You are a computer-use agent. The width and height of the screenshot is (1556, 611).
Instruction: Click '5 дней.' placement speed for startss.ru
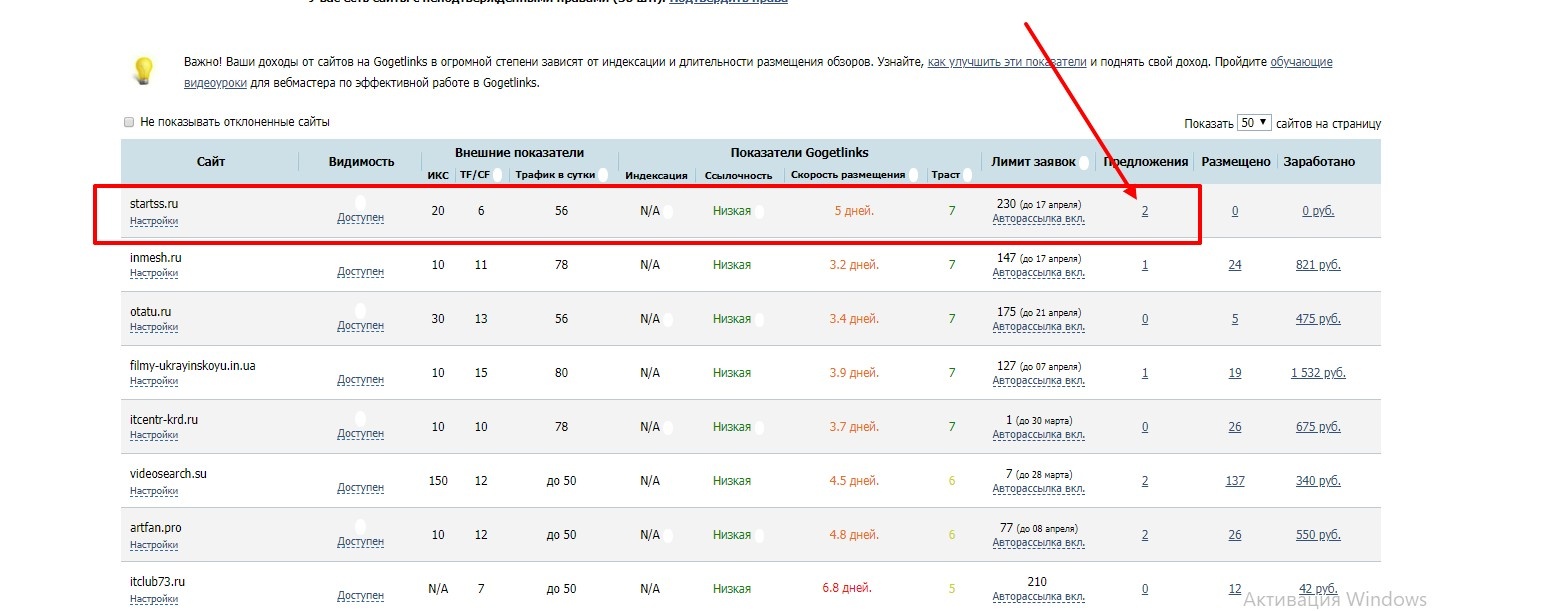click(854, 211)
